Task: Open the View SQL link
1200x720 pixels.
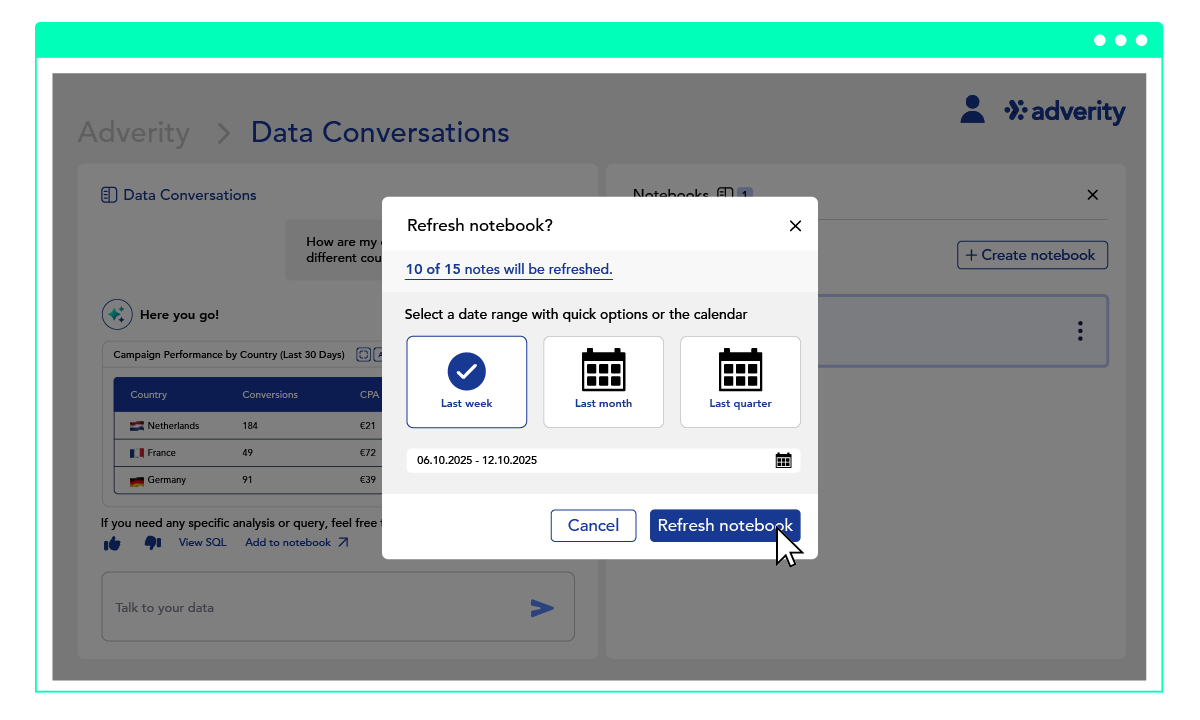Action: tap(202, 543)
